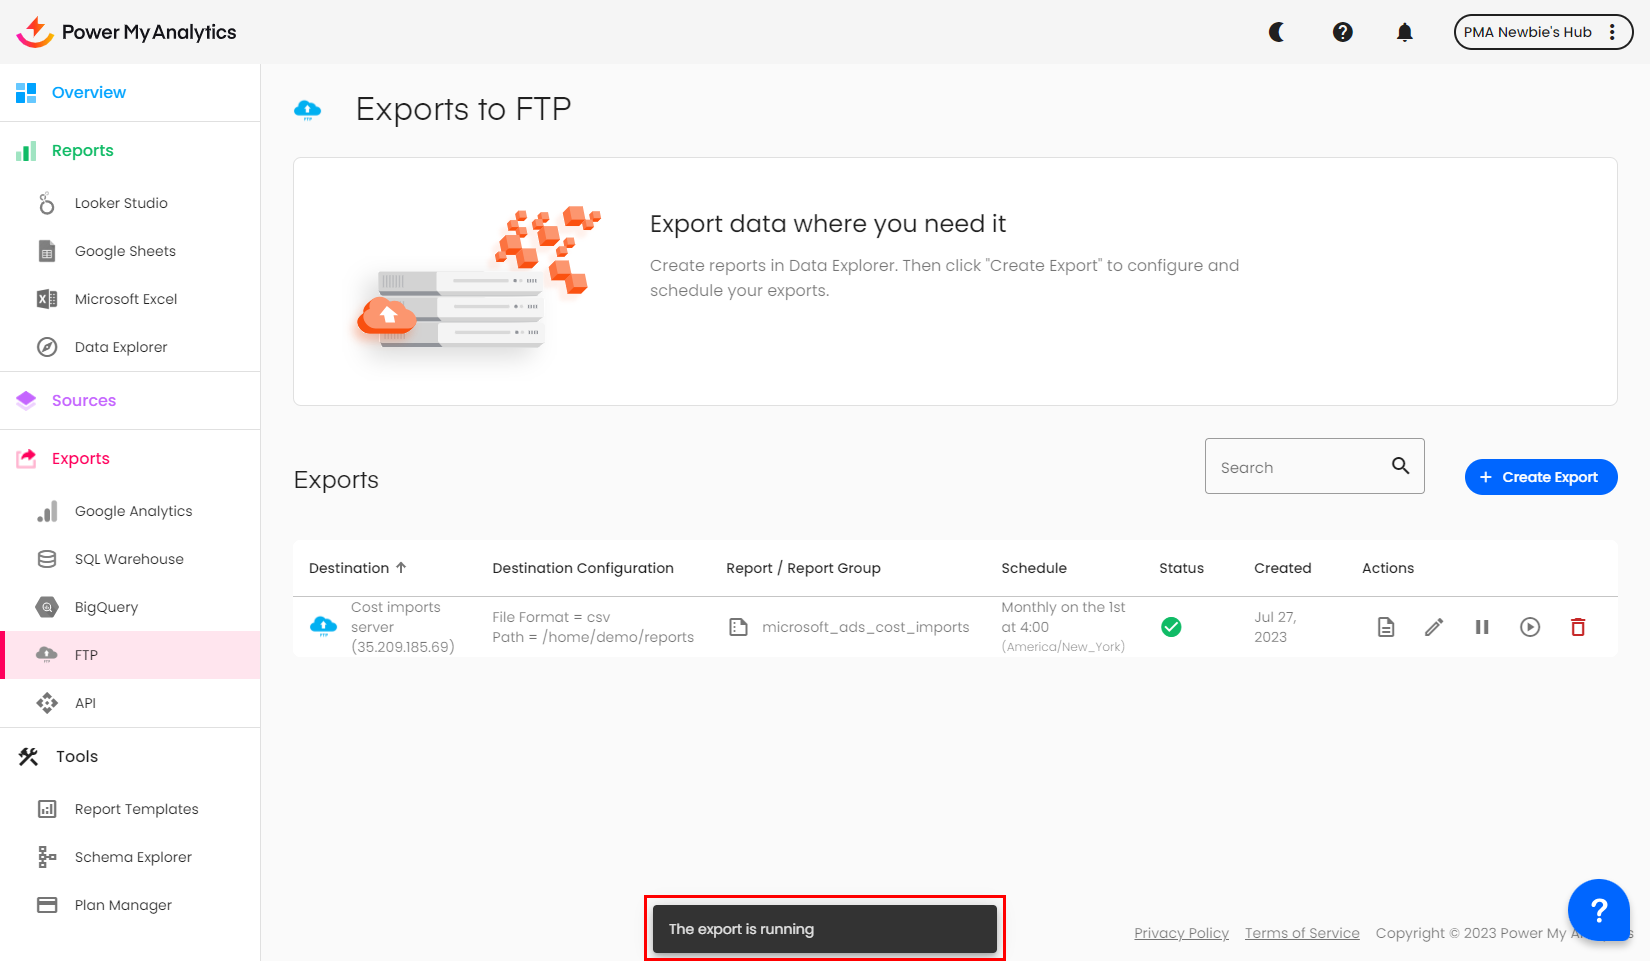Open the floating help chat button
The height and width of the screenshot is (961, 1650).
[x=1598, y=910]
